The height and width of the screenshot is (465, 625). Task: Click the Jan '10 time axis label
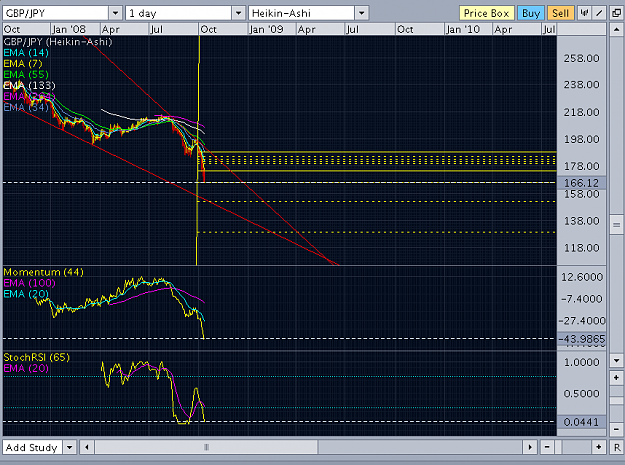click(463, 29)
